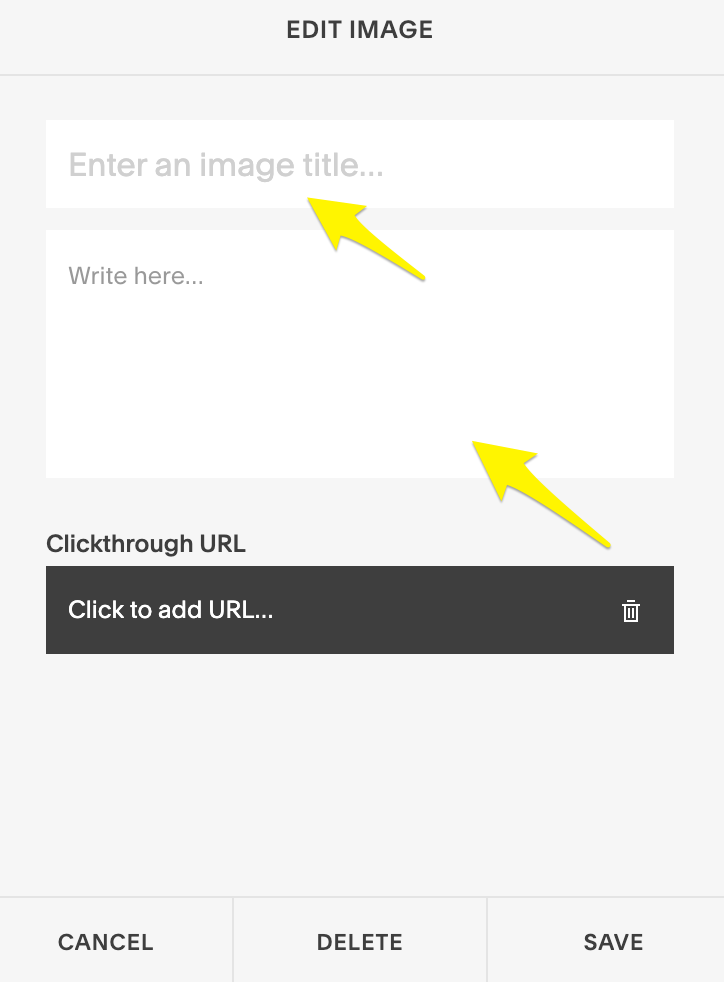Focus the image title input field
The height and width of the screenshot is (982, 724).
pyautogui.click(x=359, y=164)
